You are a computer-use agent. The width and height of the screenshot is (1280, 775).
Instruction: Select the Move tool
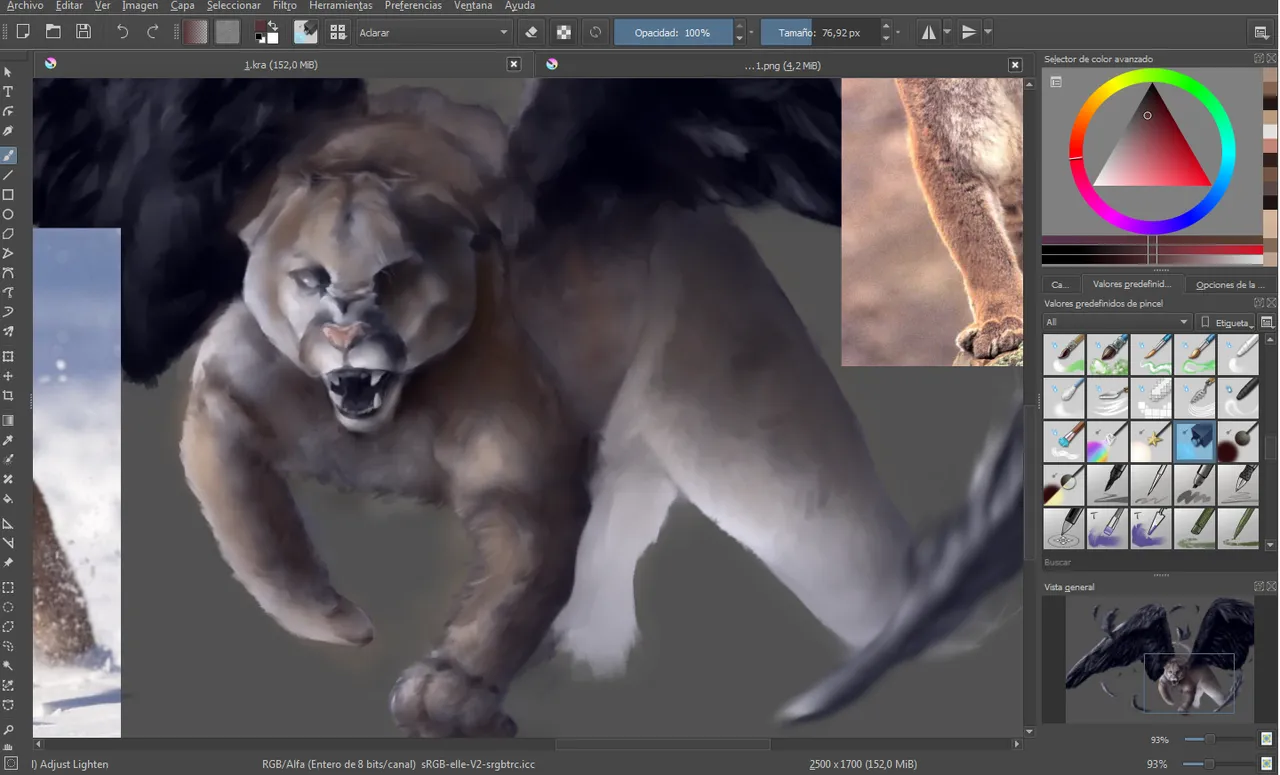tap(8, 376)
